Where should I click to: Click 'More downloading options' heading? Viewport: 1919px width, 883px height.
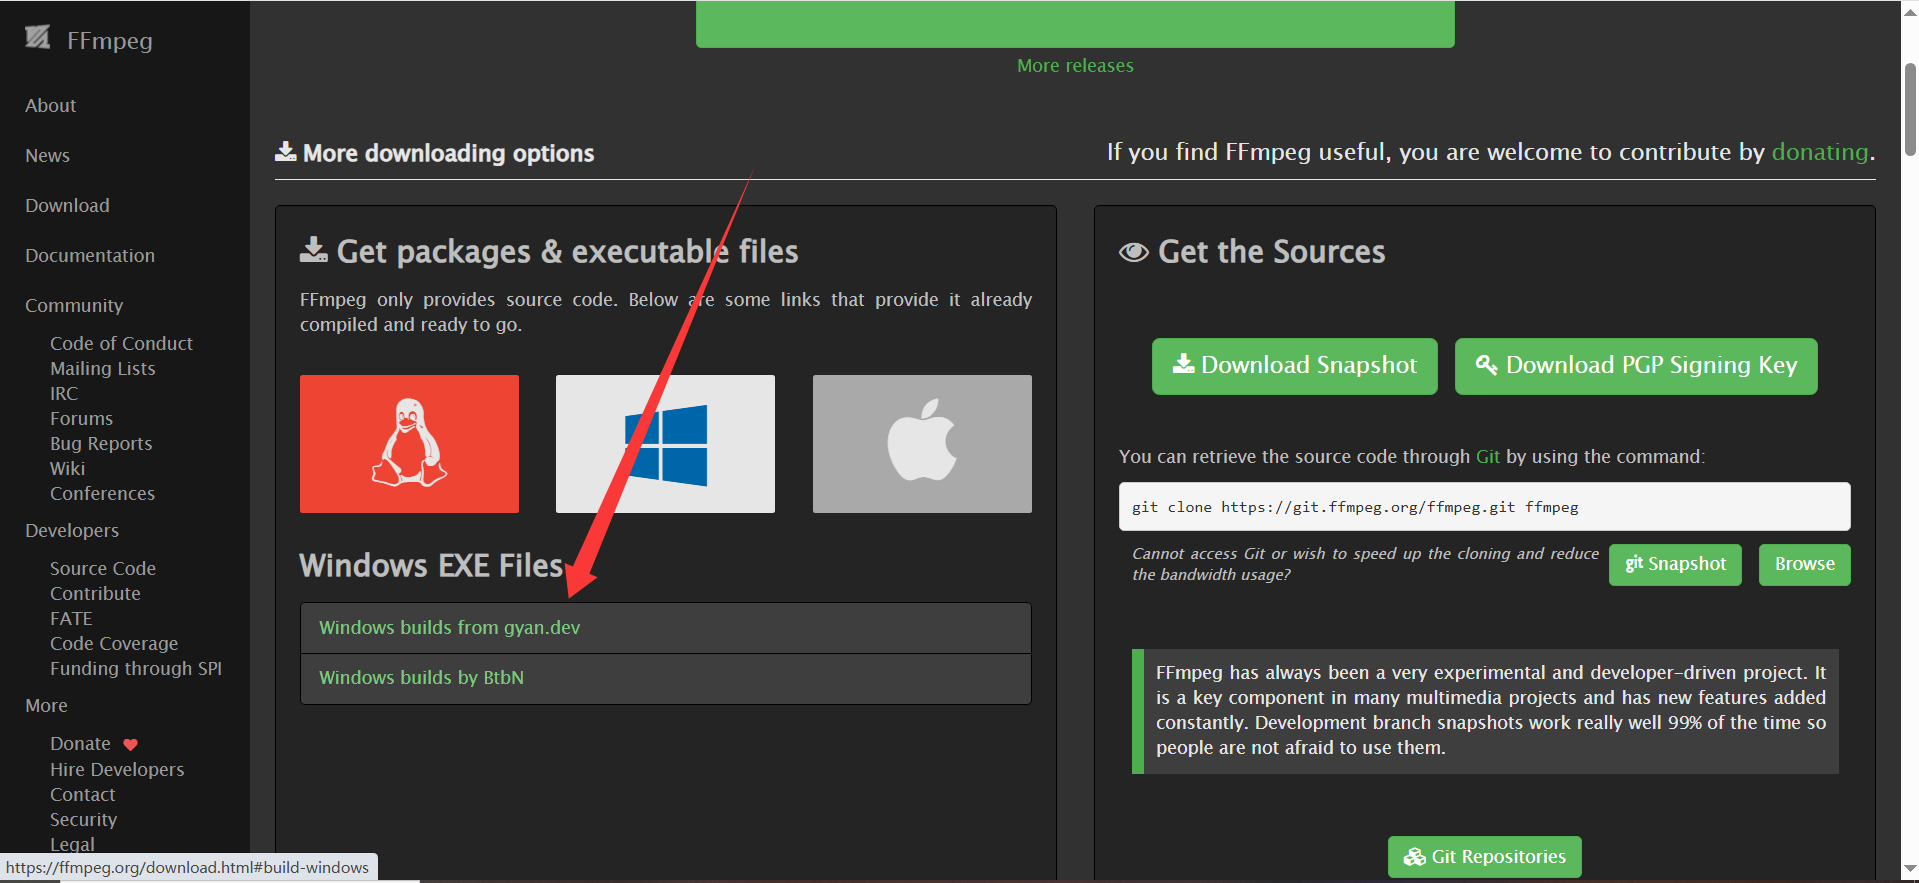pyautogui.click(x=448, y=153)
